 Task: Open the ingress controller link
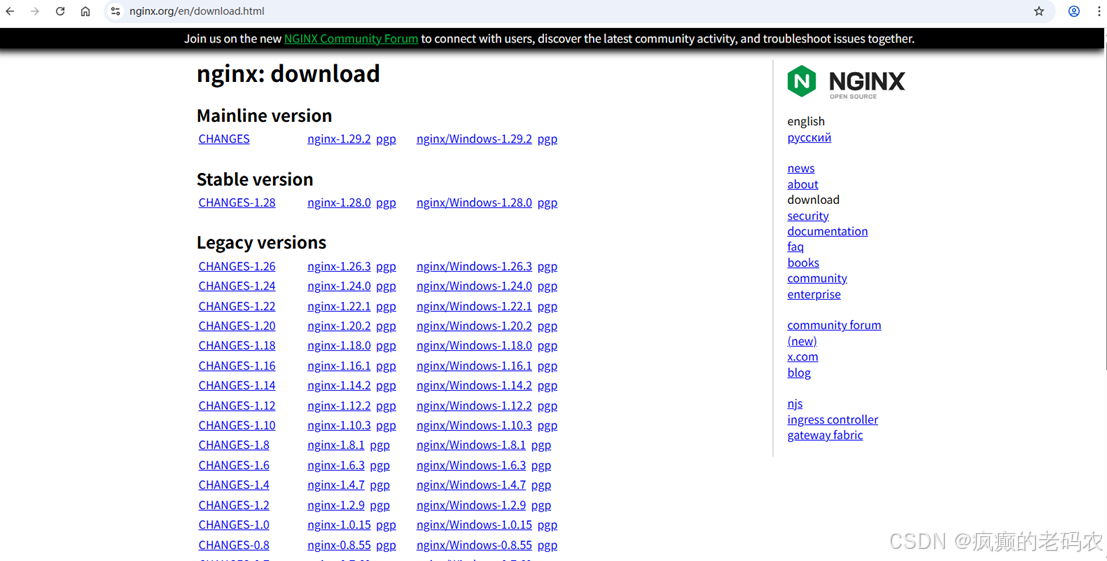832,420
